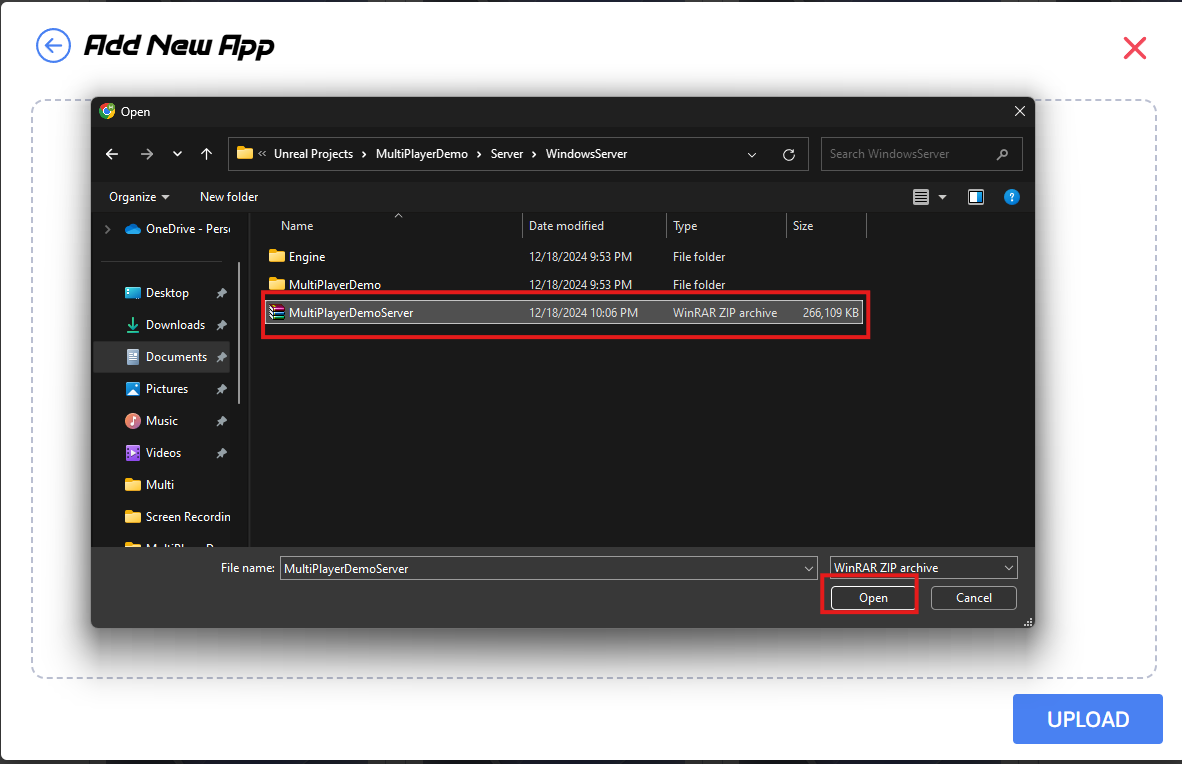This screenshot has width=1182, height=764.
Task: Navigate back with the left arrow button
Action: click(112, 154)
